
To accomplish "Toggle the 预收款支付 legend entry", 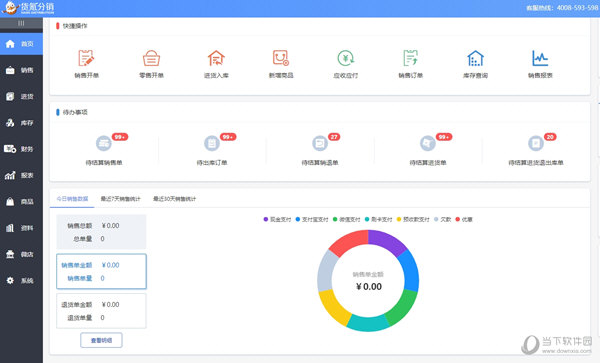I will coord(413,220).
